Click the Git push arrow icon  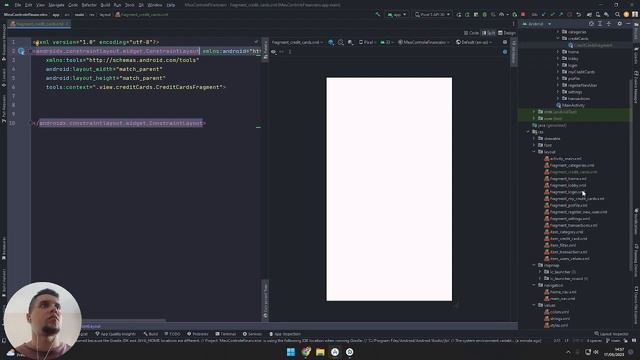(x=561, y=14)
